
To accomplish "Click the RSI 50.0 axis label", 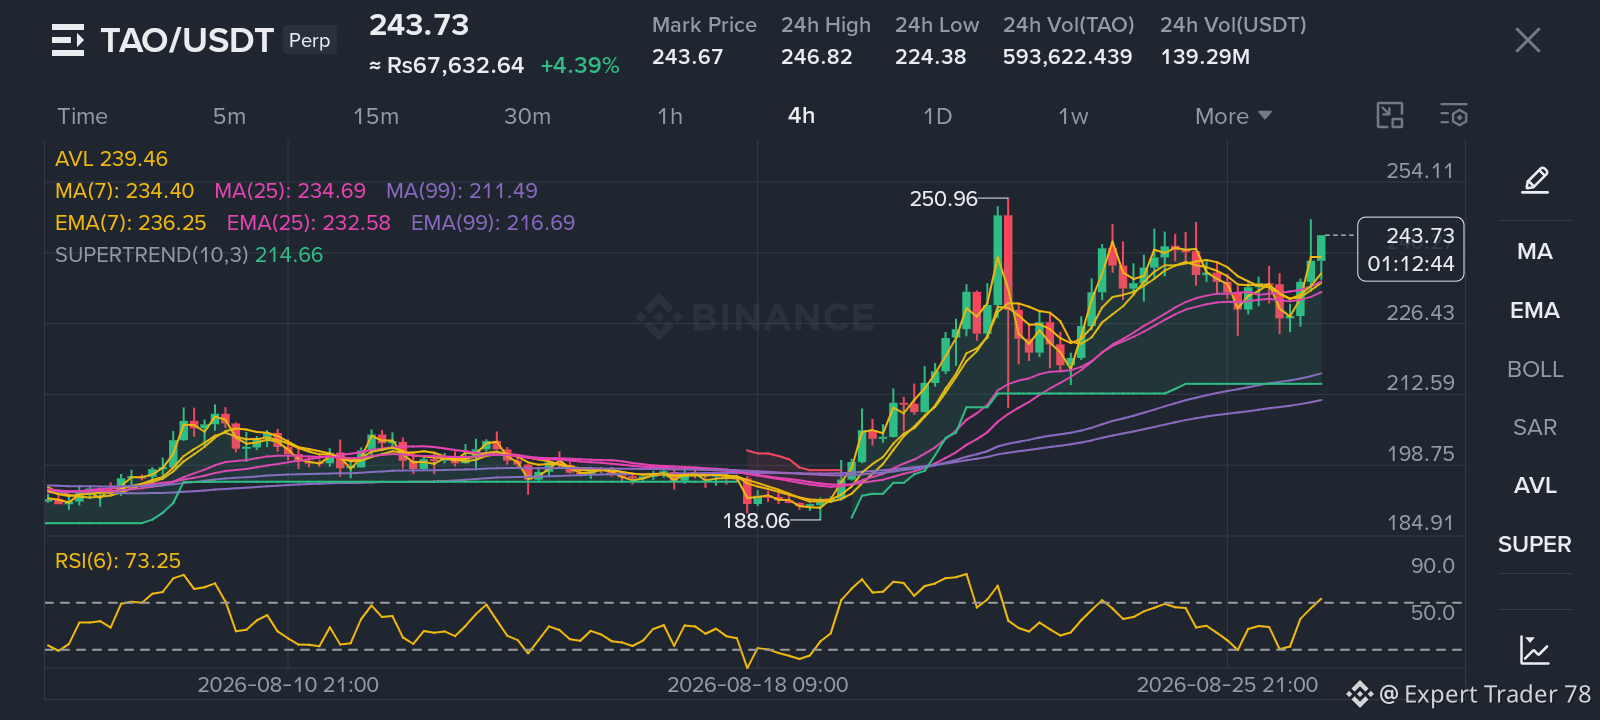I will click(x=1432, y=613).
